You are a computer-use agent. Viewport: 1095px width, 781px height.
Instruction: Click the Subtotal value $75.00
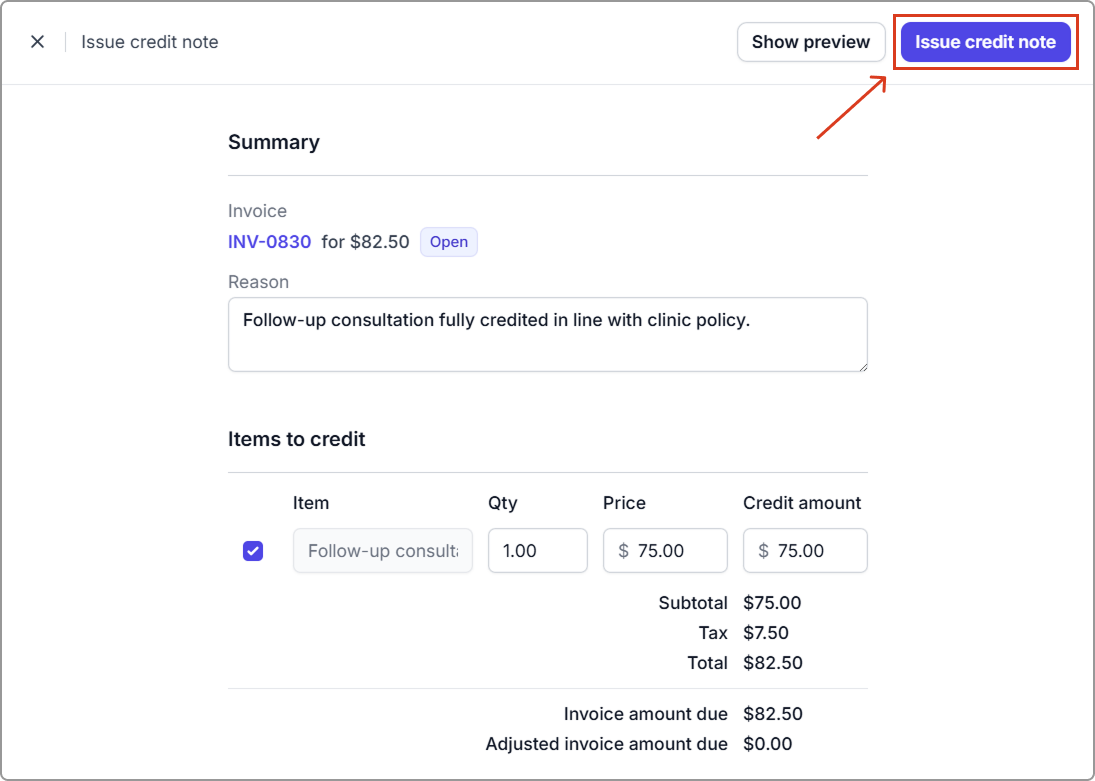point(772,603)
